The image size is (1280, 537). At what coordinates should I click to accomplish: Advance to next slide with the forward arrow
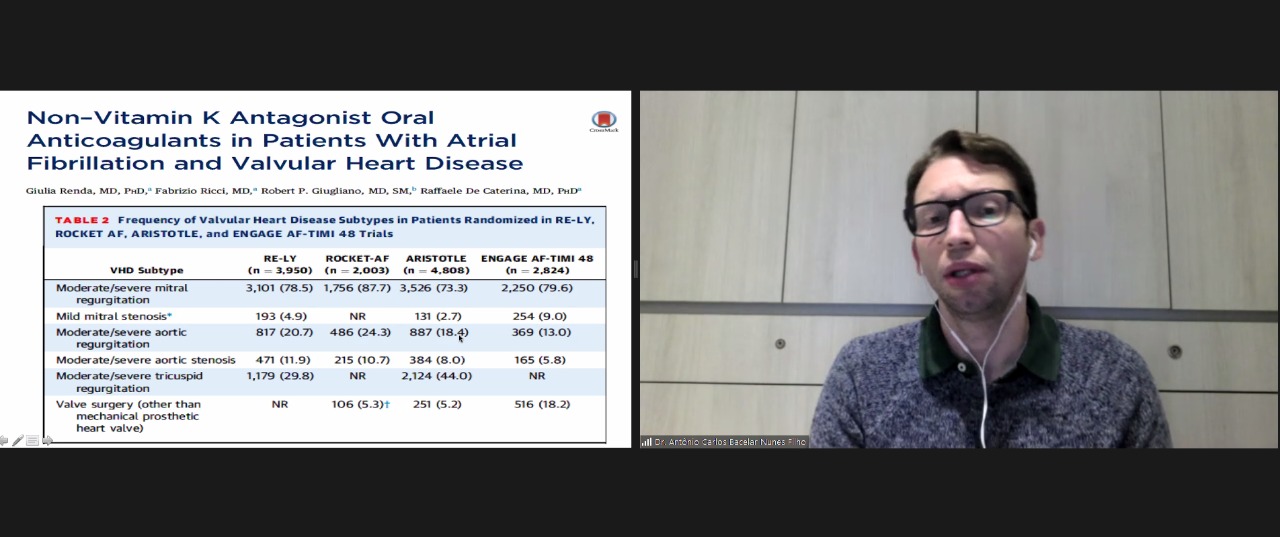tap(47, 440)
